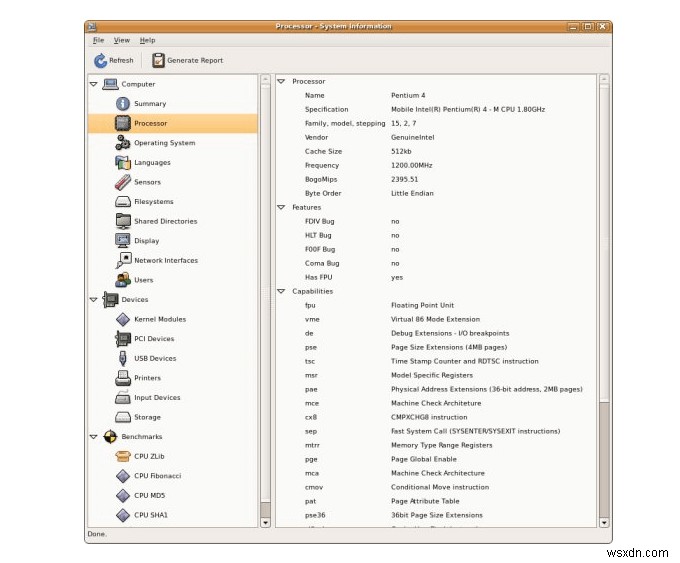Image resolution: width=680 pixels, height=563 pixels.
Task: Click the Refresh toolbar icon
Action: coord(100,61)
